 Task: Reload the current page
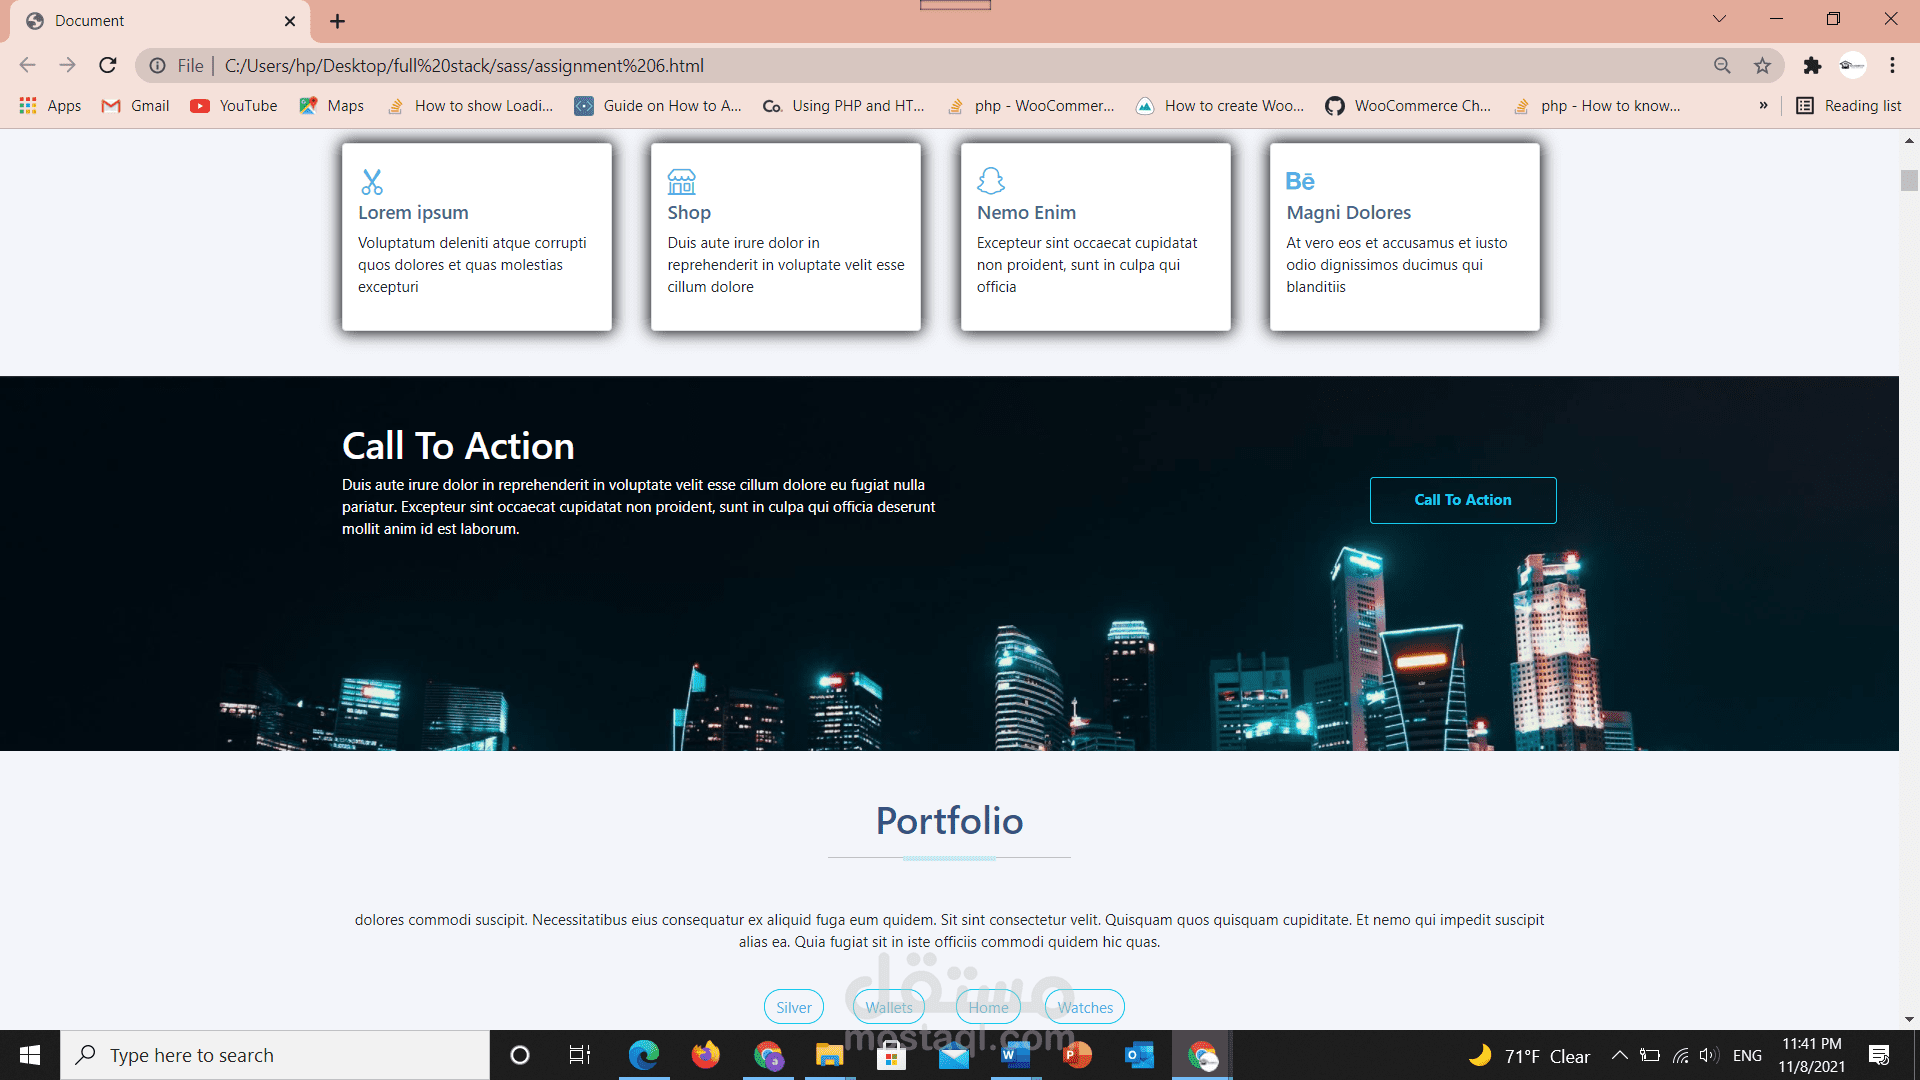[107, 65]
